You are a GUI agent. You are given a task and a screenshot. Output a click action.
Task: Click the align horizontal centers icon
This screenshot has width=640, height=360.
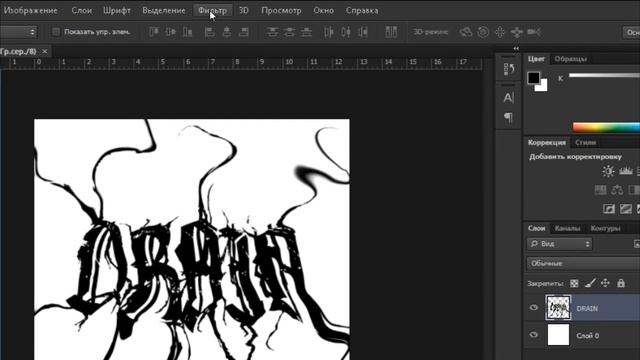[x=227, y=32]
